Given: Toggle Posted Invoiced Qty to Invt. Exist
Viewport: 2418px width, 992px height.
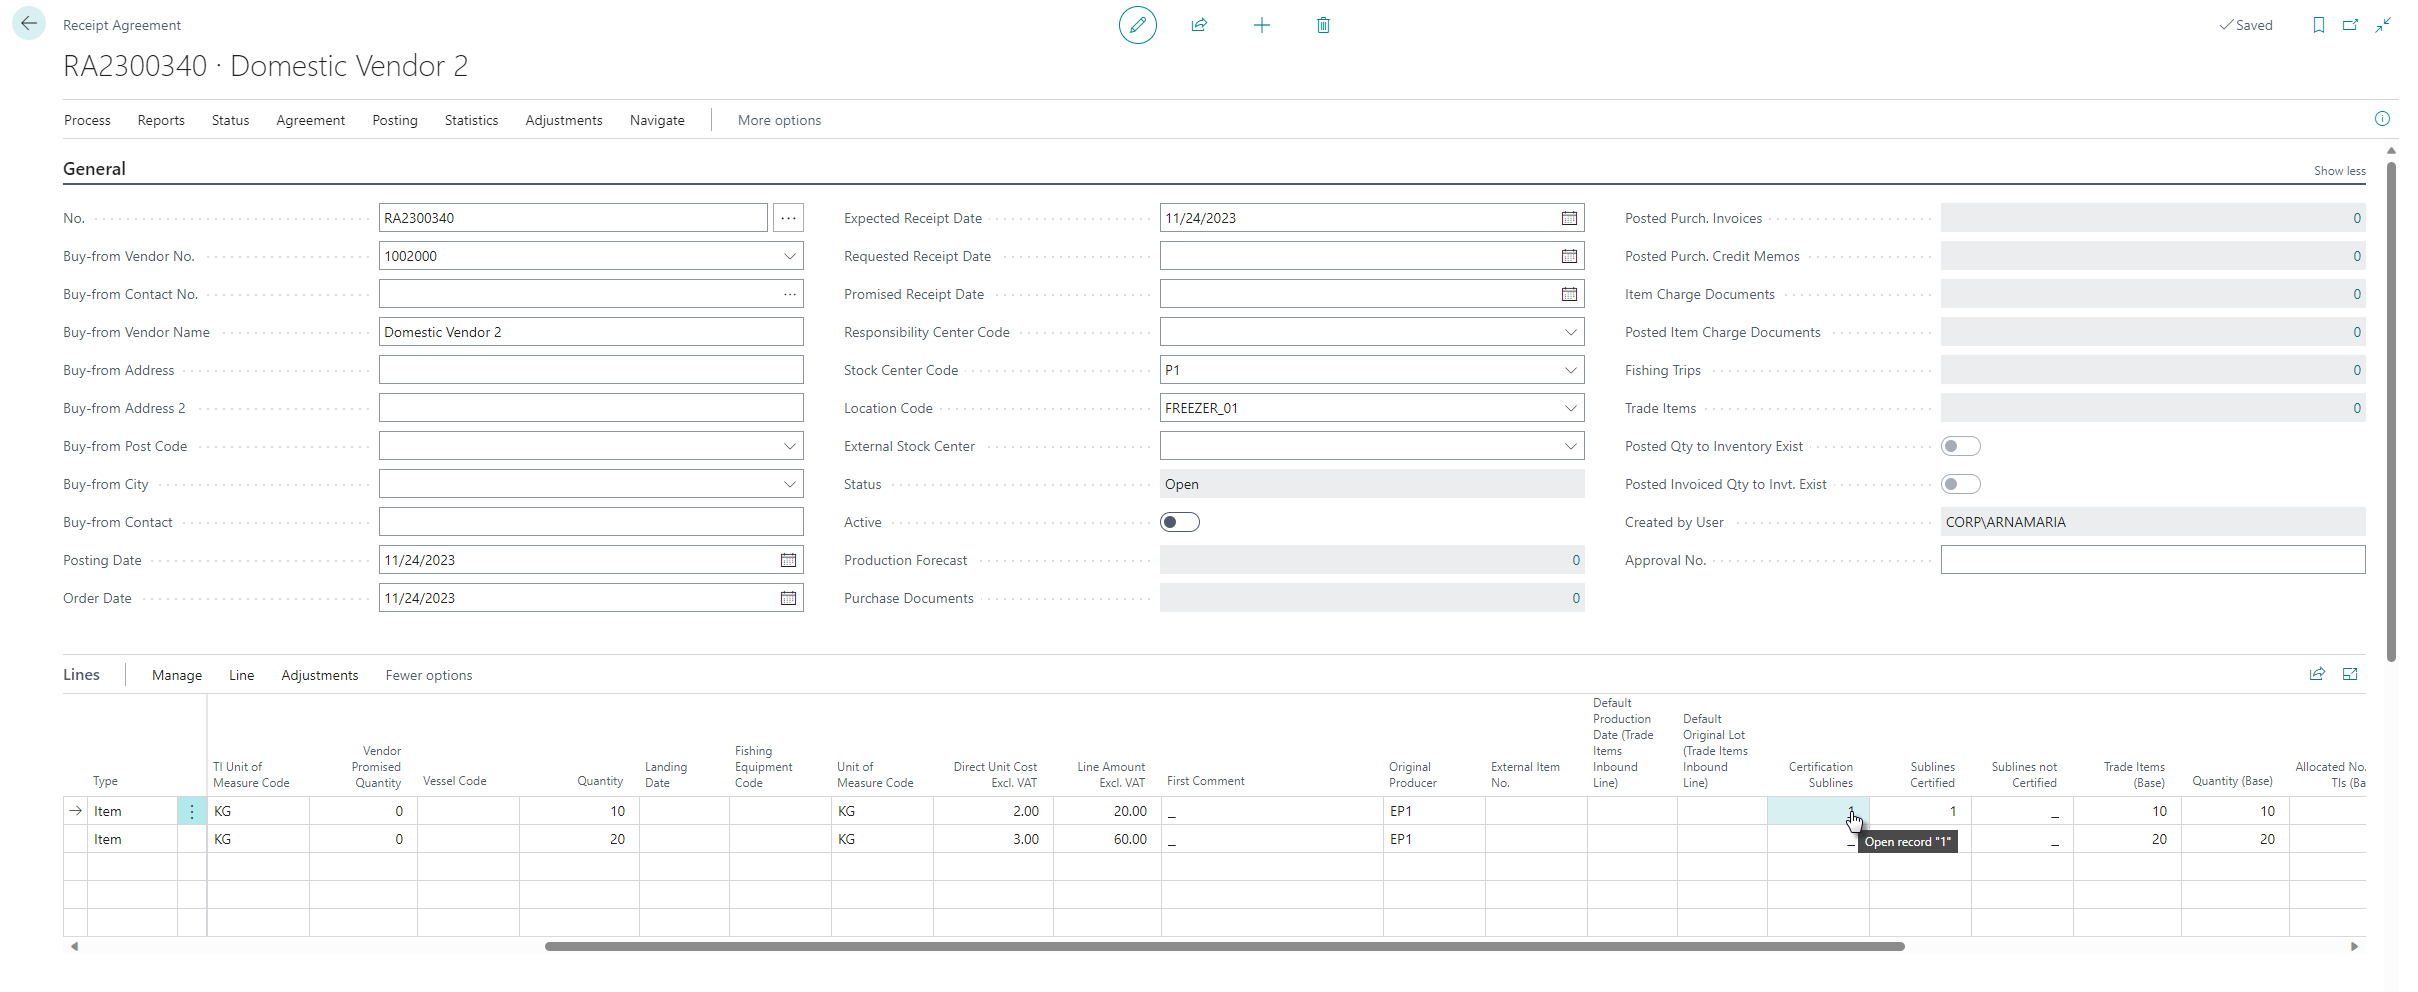Looking at the screenshot, I should (1960, 484).
